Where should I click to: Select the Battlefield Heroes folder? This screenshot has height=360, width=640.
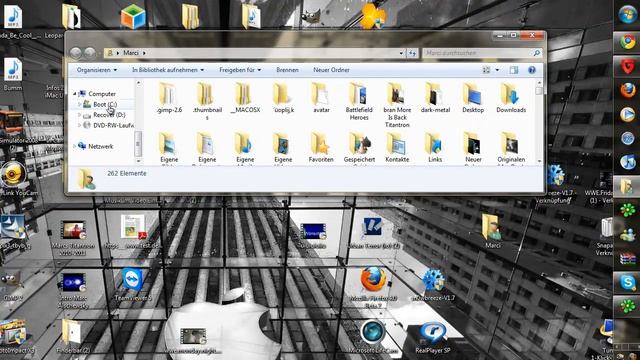pos(359,101)
